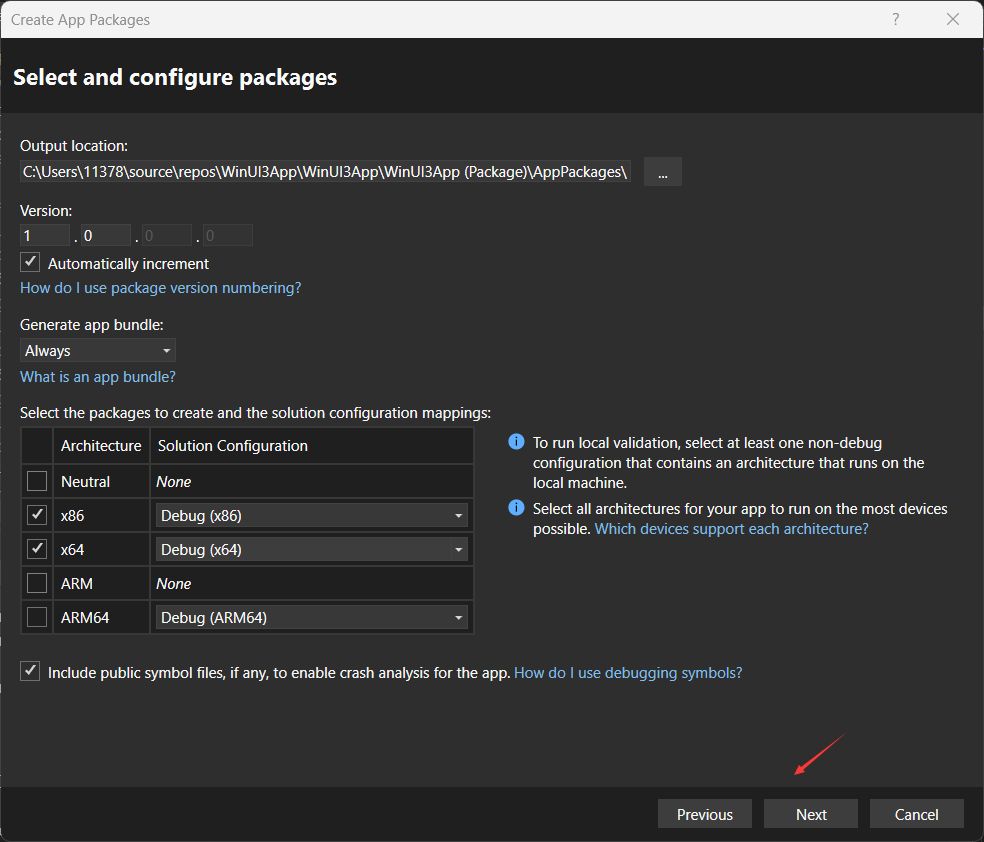Uncheck the x64 architecture checkbox
This screenshot has width=984, height=842.
pos(37,549)
